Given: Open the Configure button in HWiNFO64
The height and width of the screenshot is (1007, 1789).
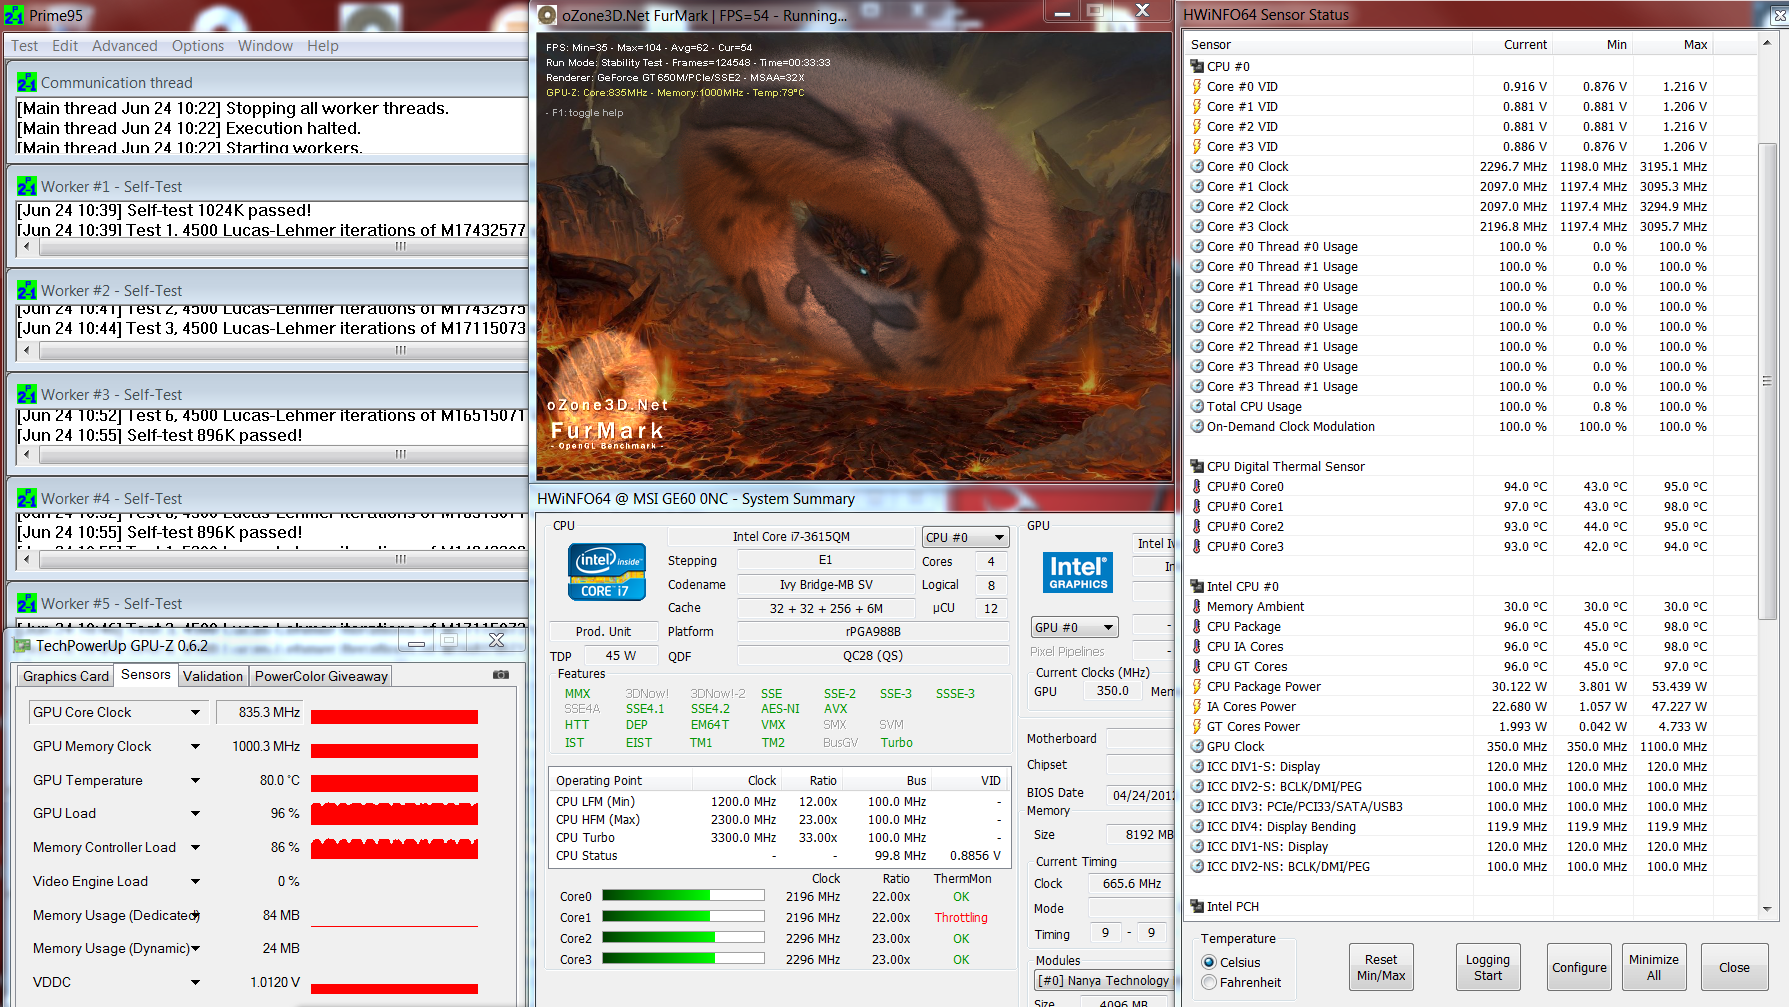Looking at the screenshot, I should click(1579, 967).
